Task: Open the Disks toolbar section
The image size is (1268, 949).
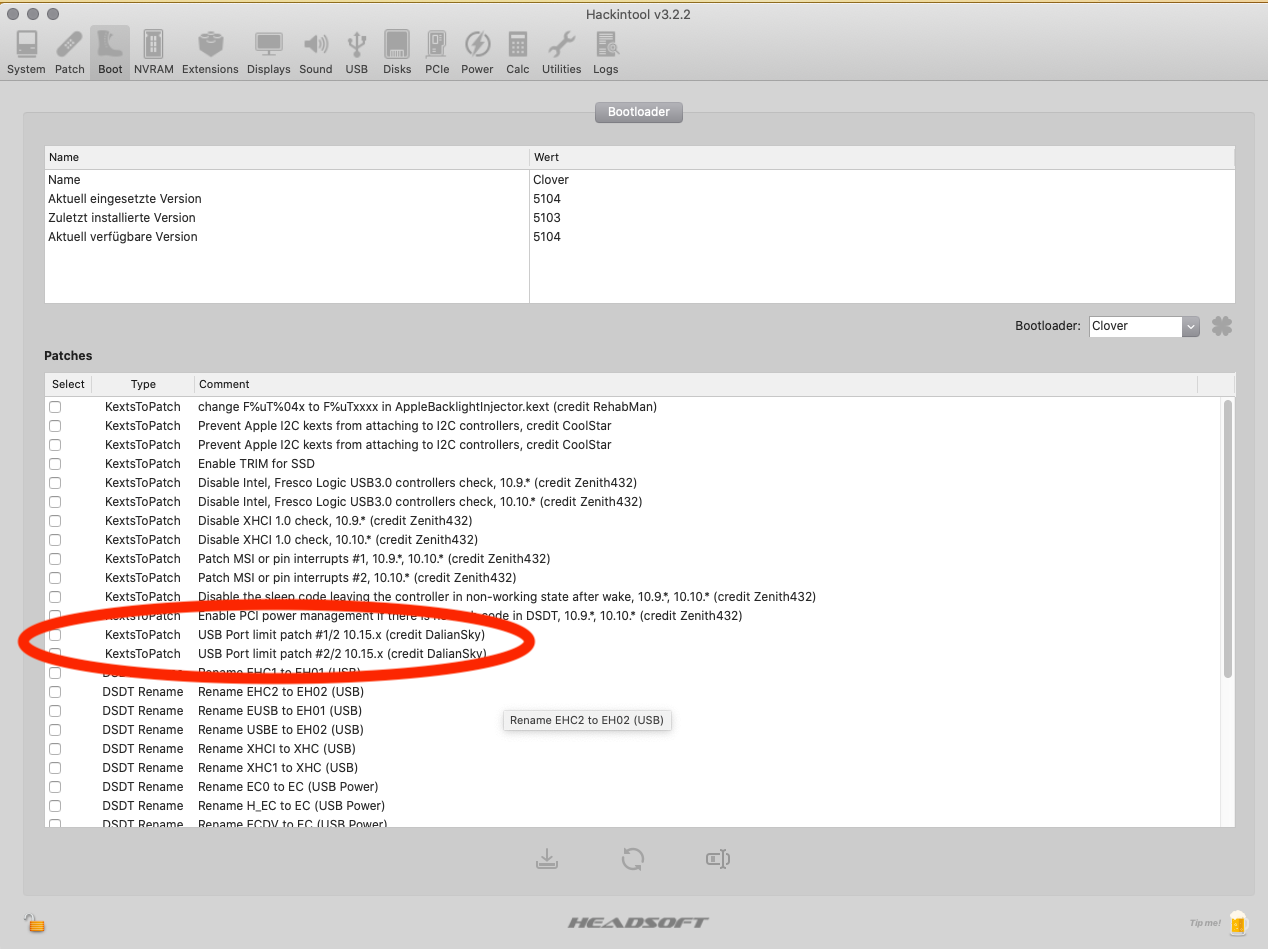Action: [x=397, y=53]
